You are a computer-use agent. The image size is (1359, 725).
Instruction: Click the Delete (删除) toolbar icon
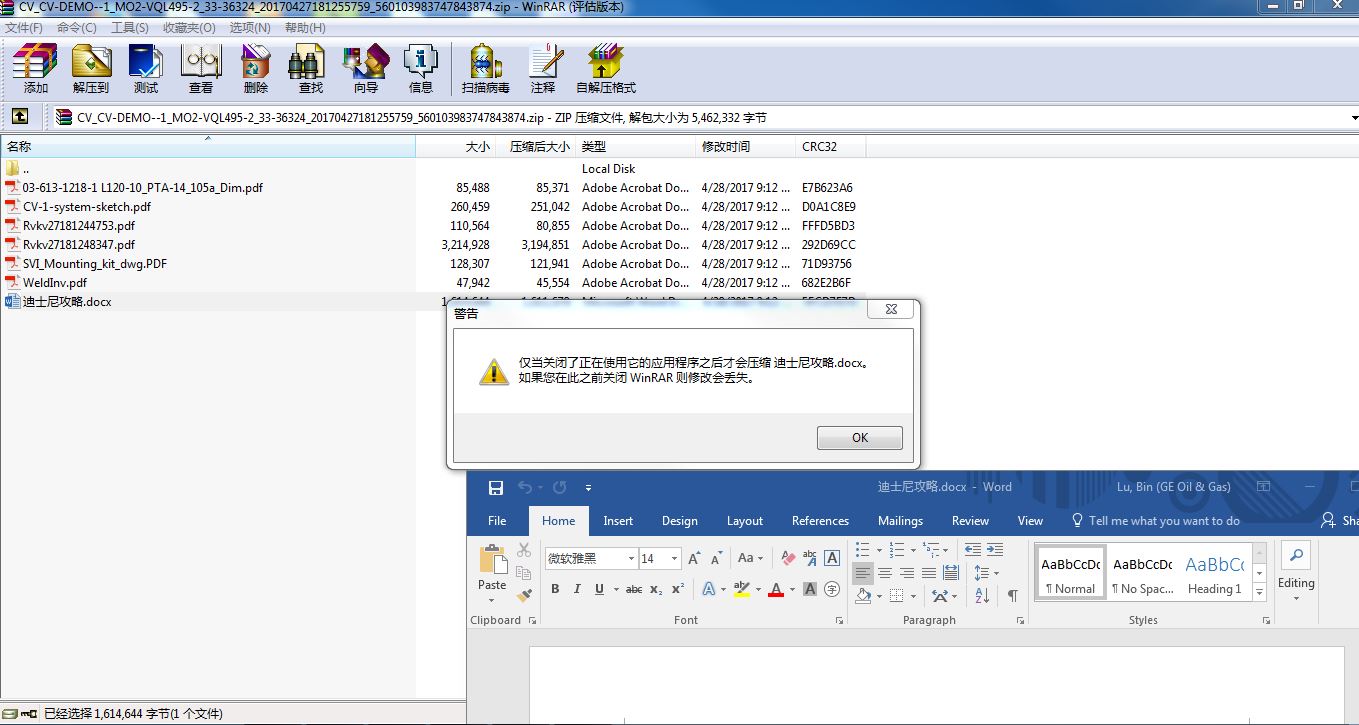point(256,68)
